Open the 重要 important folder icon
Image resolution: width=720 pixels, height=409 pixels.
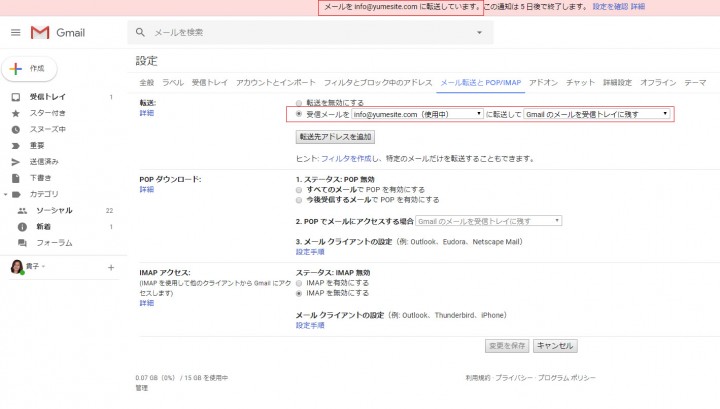pyautogui.click(x=16, y=146)
